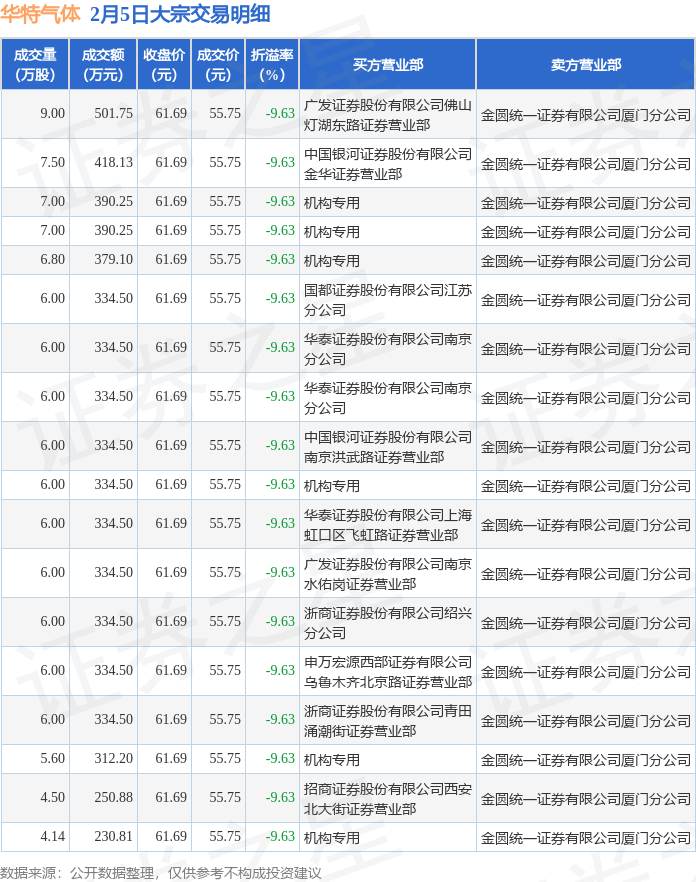Viewport: 696px width, 882px height.
Task: Click buyer 招商证券西安北大街证券营业部
Action: pos(388,799)
